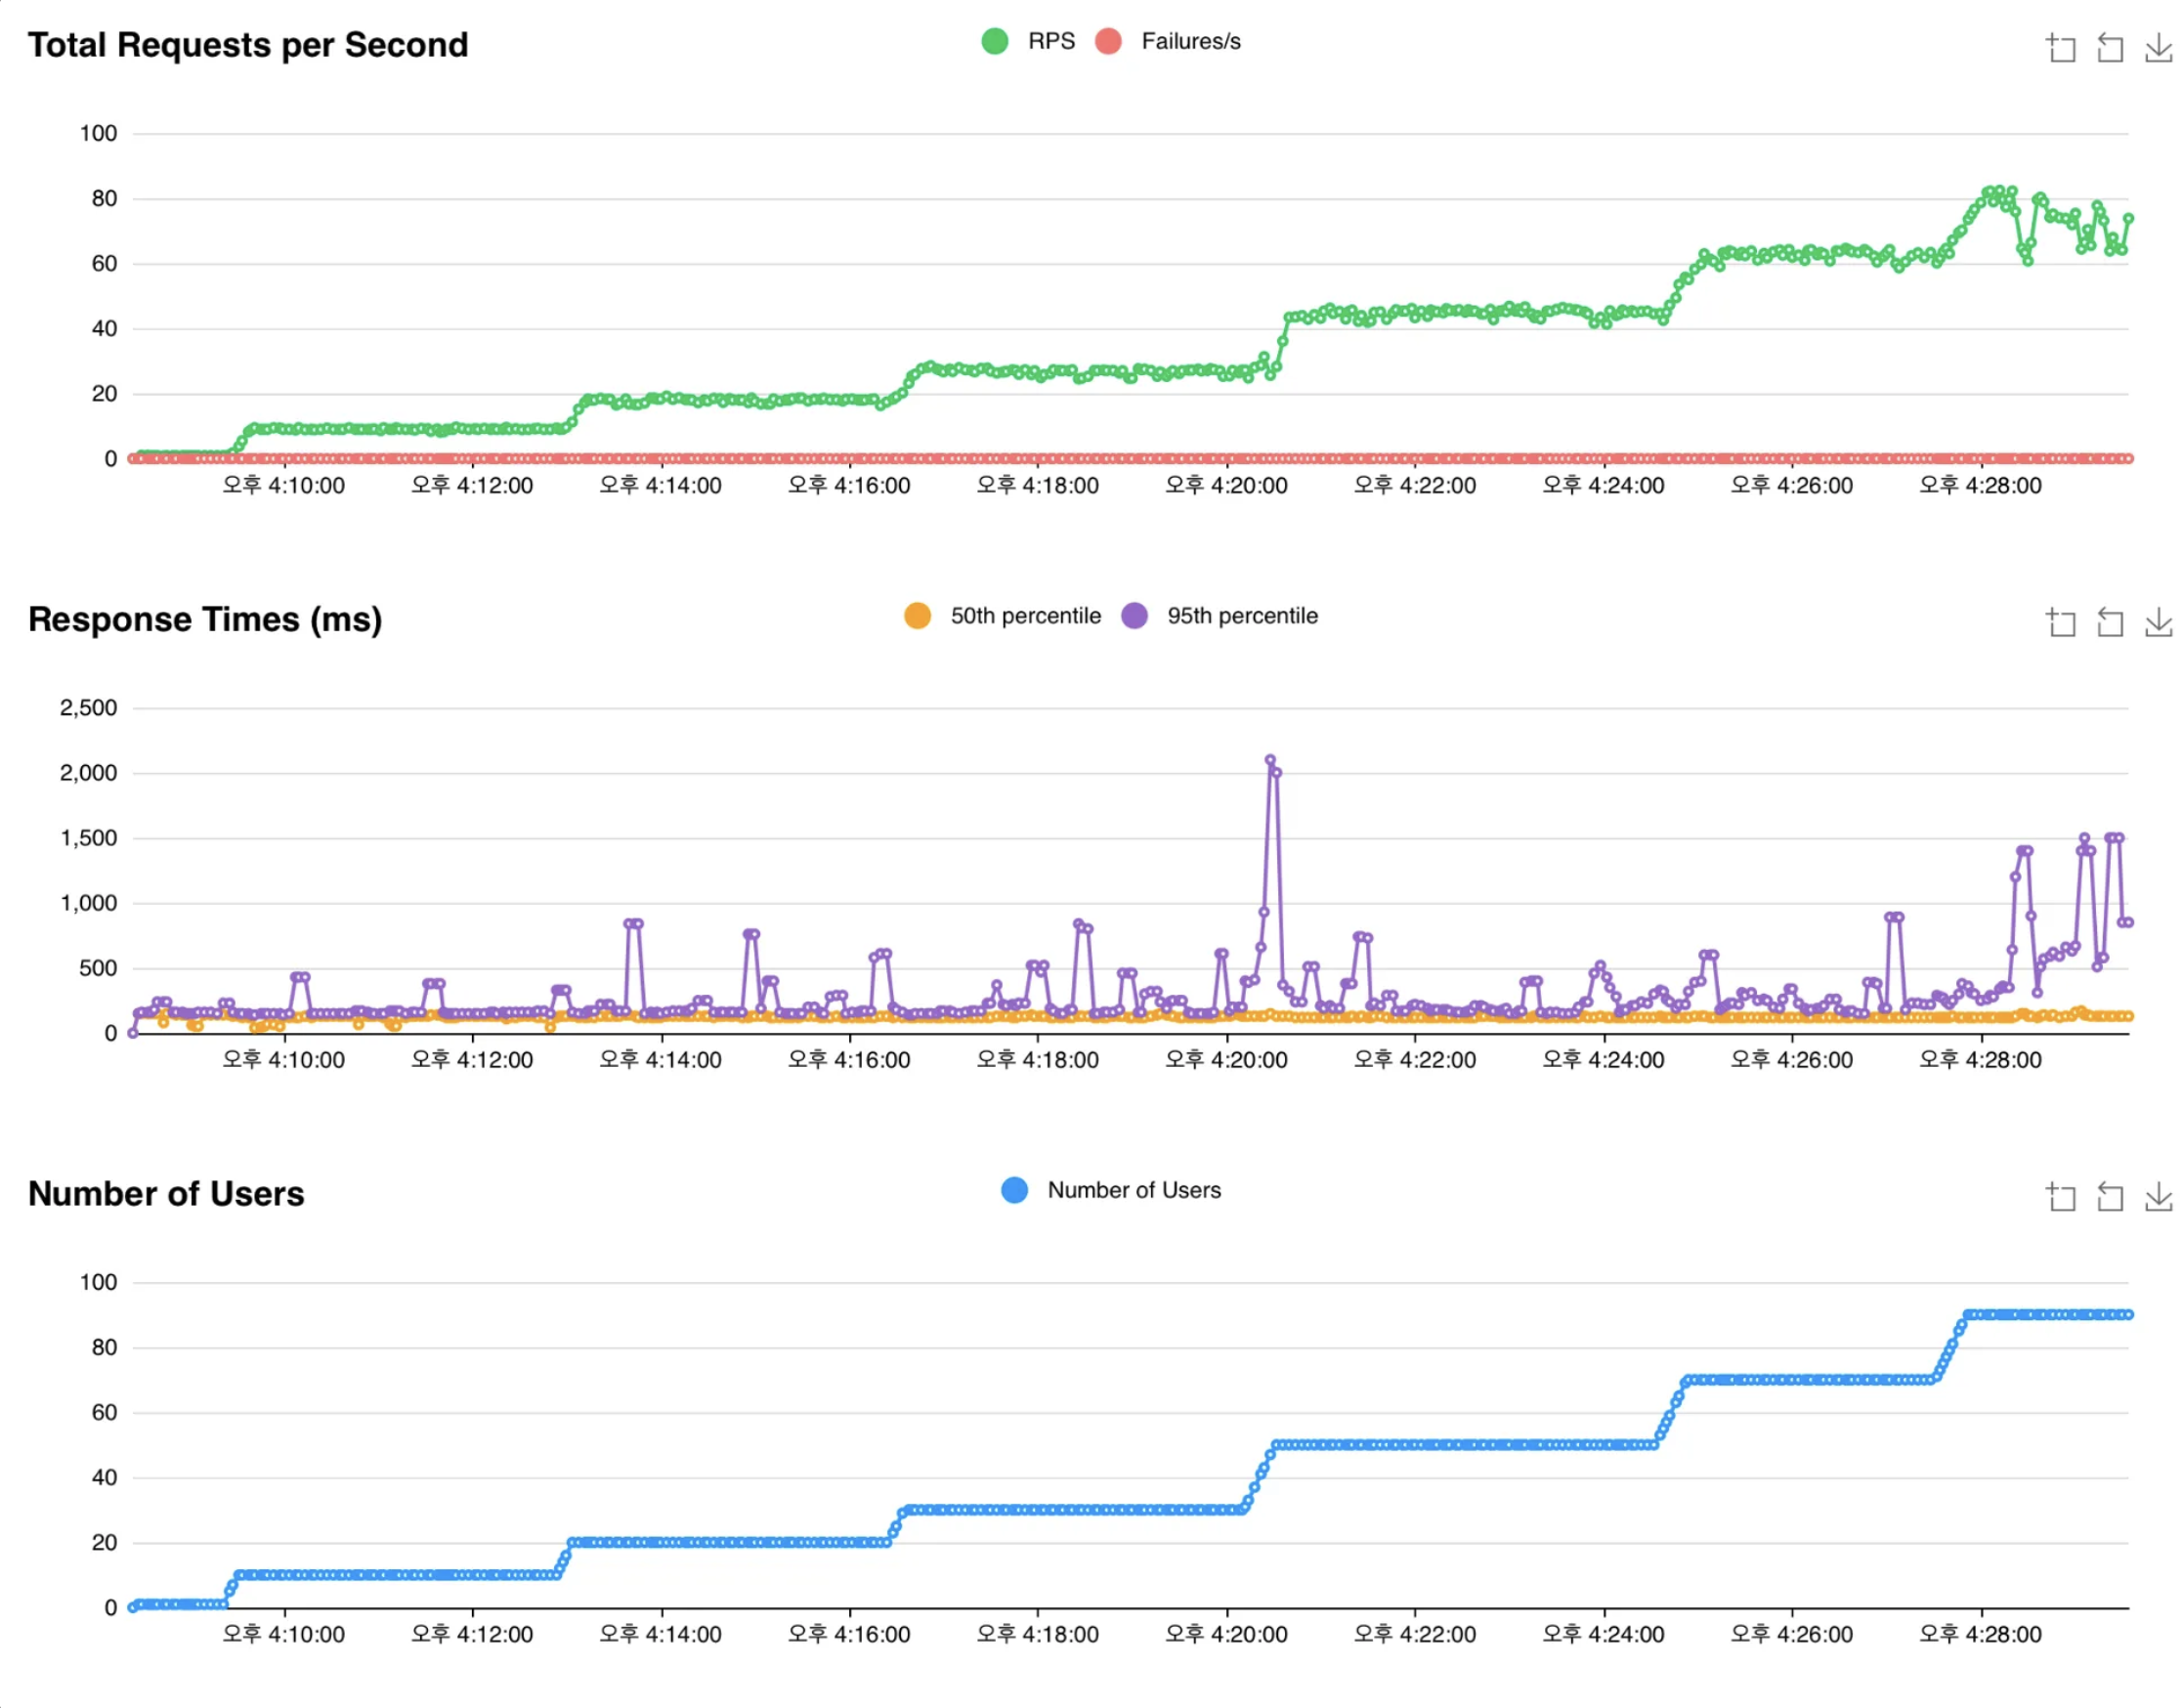Click green RPS legend color dot

tap(995, 41)
